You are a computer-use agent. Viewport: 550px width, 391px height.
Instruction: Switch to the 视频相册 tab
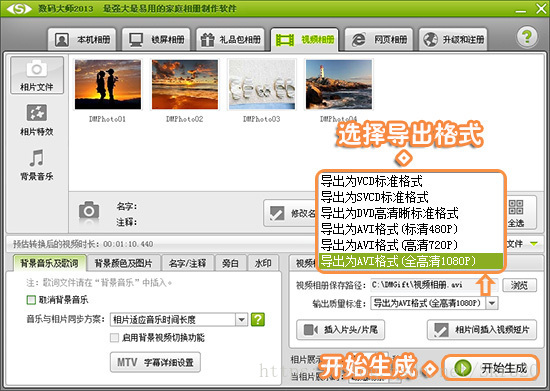(304, 39)
